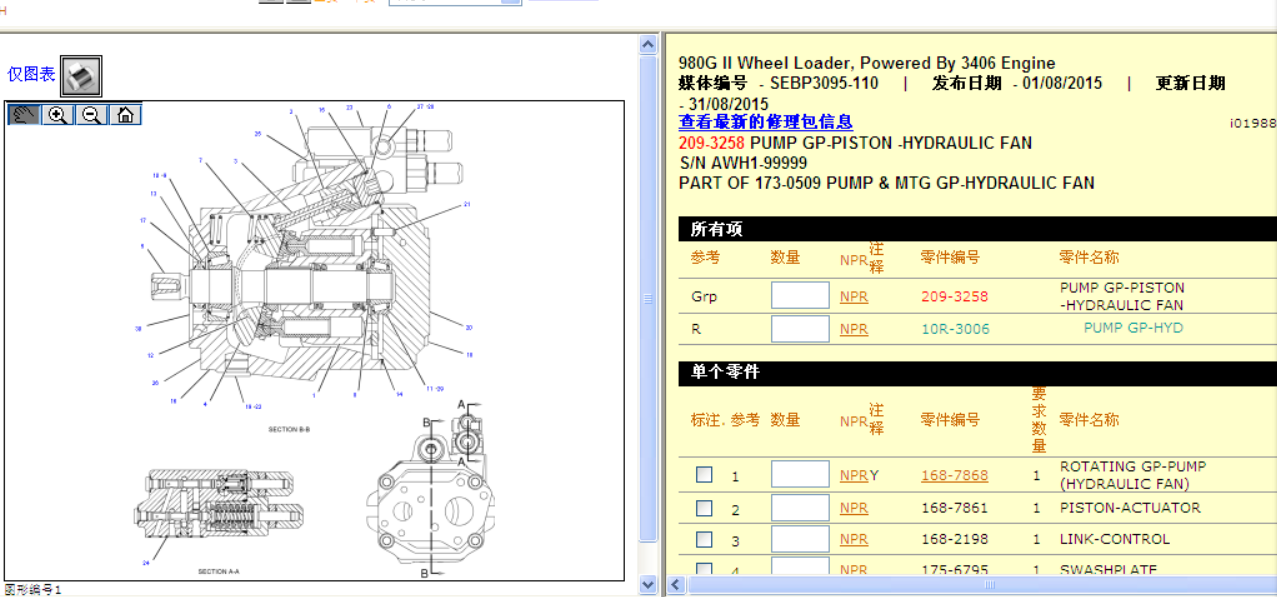1277x597 pixels.
Task: Click the vertical scrollbar down arrow
Action: tap(648, 585)
